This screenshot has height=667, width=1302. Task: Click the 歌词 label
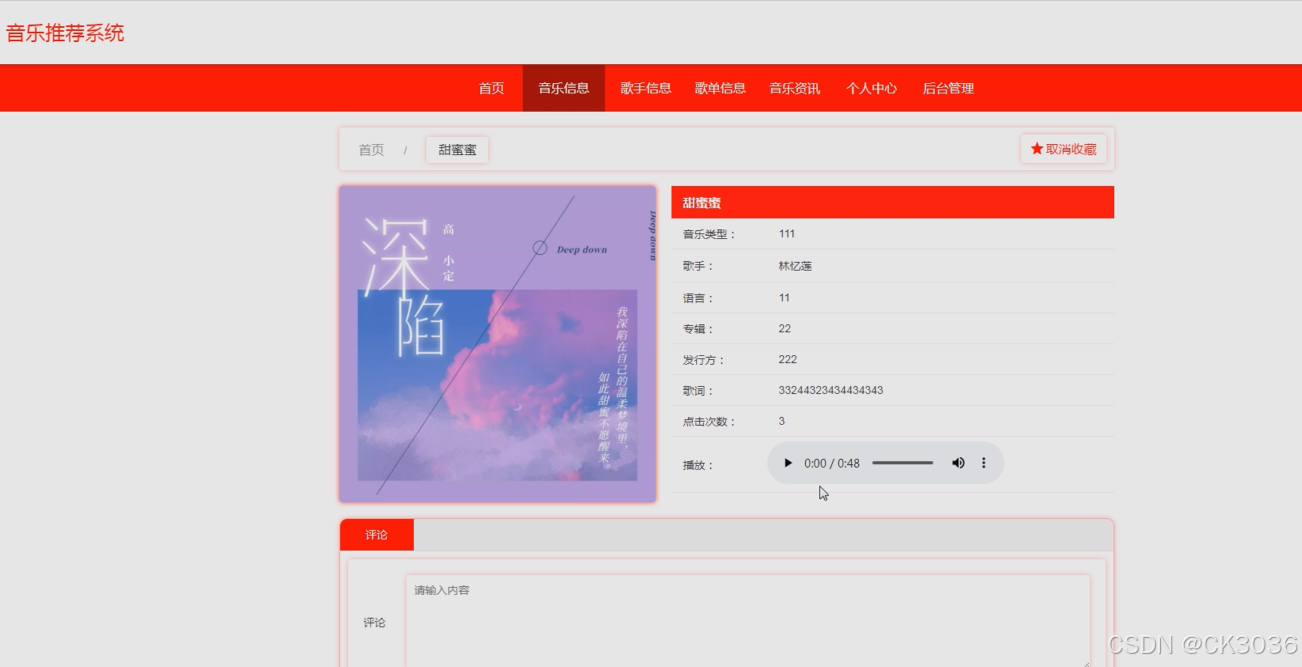pyautogui.click(x=698, y=391)
